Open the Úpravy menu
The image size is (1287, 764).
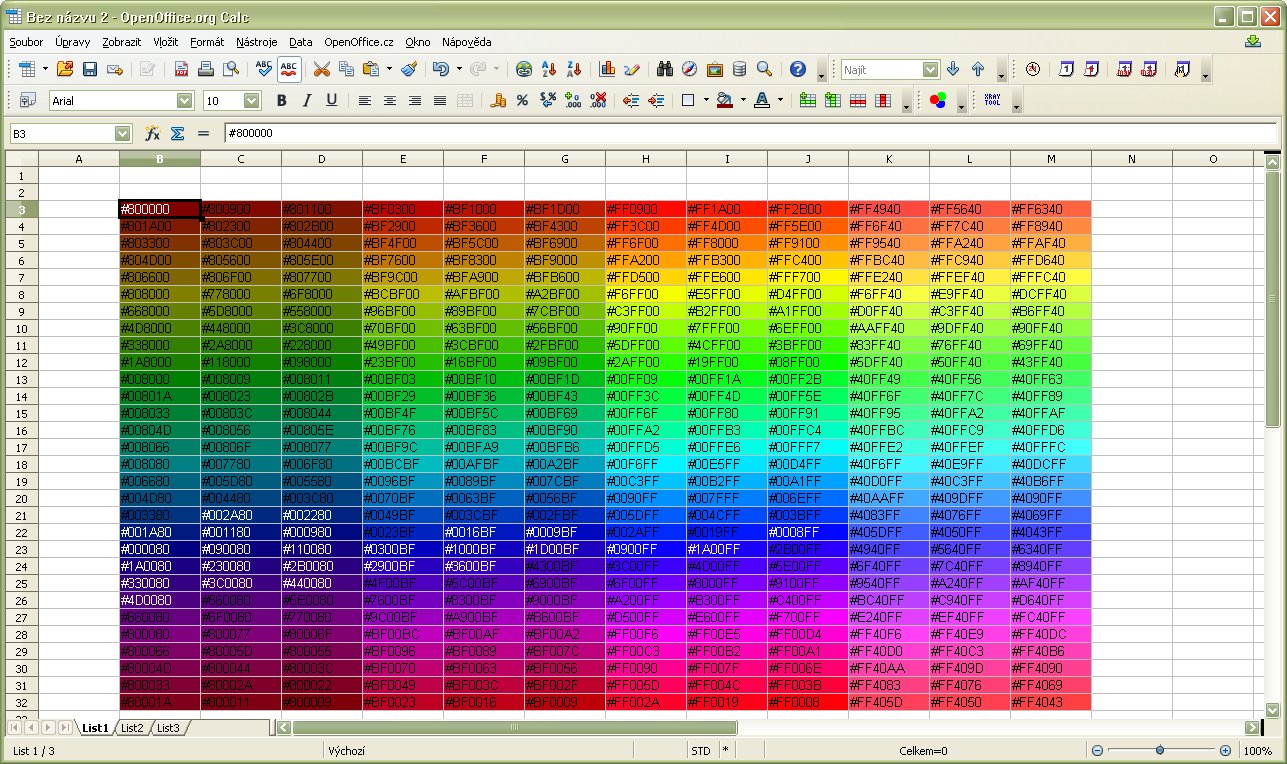pyautogui.click(x=73, y=42)
